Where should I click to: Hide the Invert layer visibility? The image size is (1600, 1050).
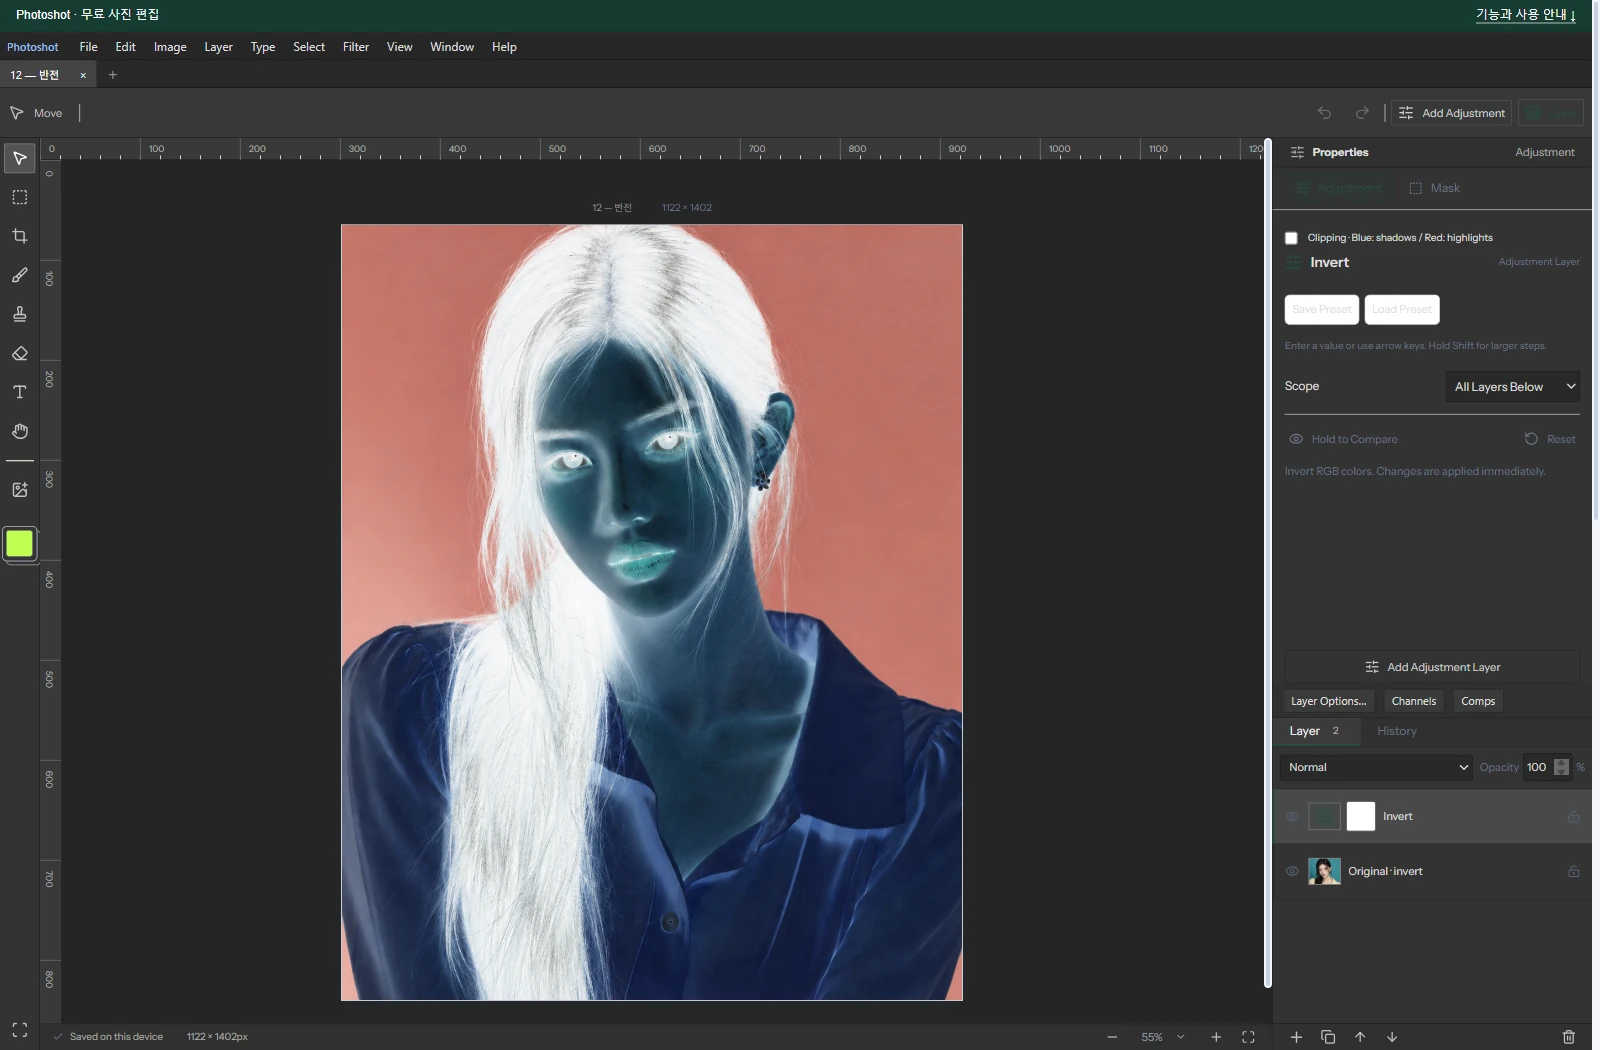(x=1292, y=817)
